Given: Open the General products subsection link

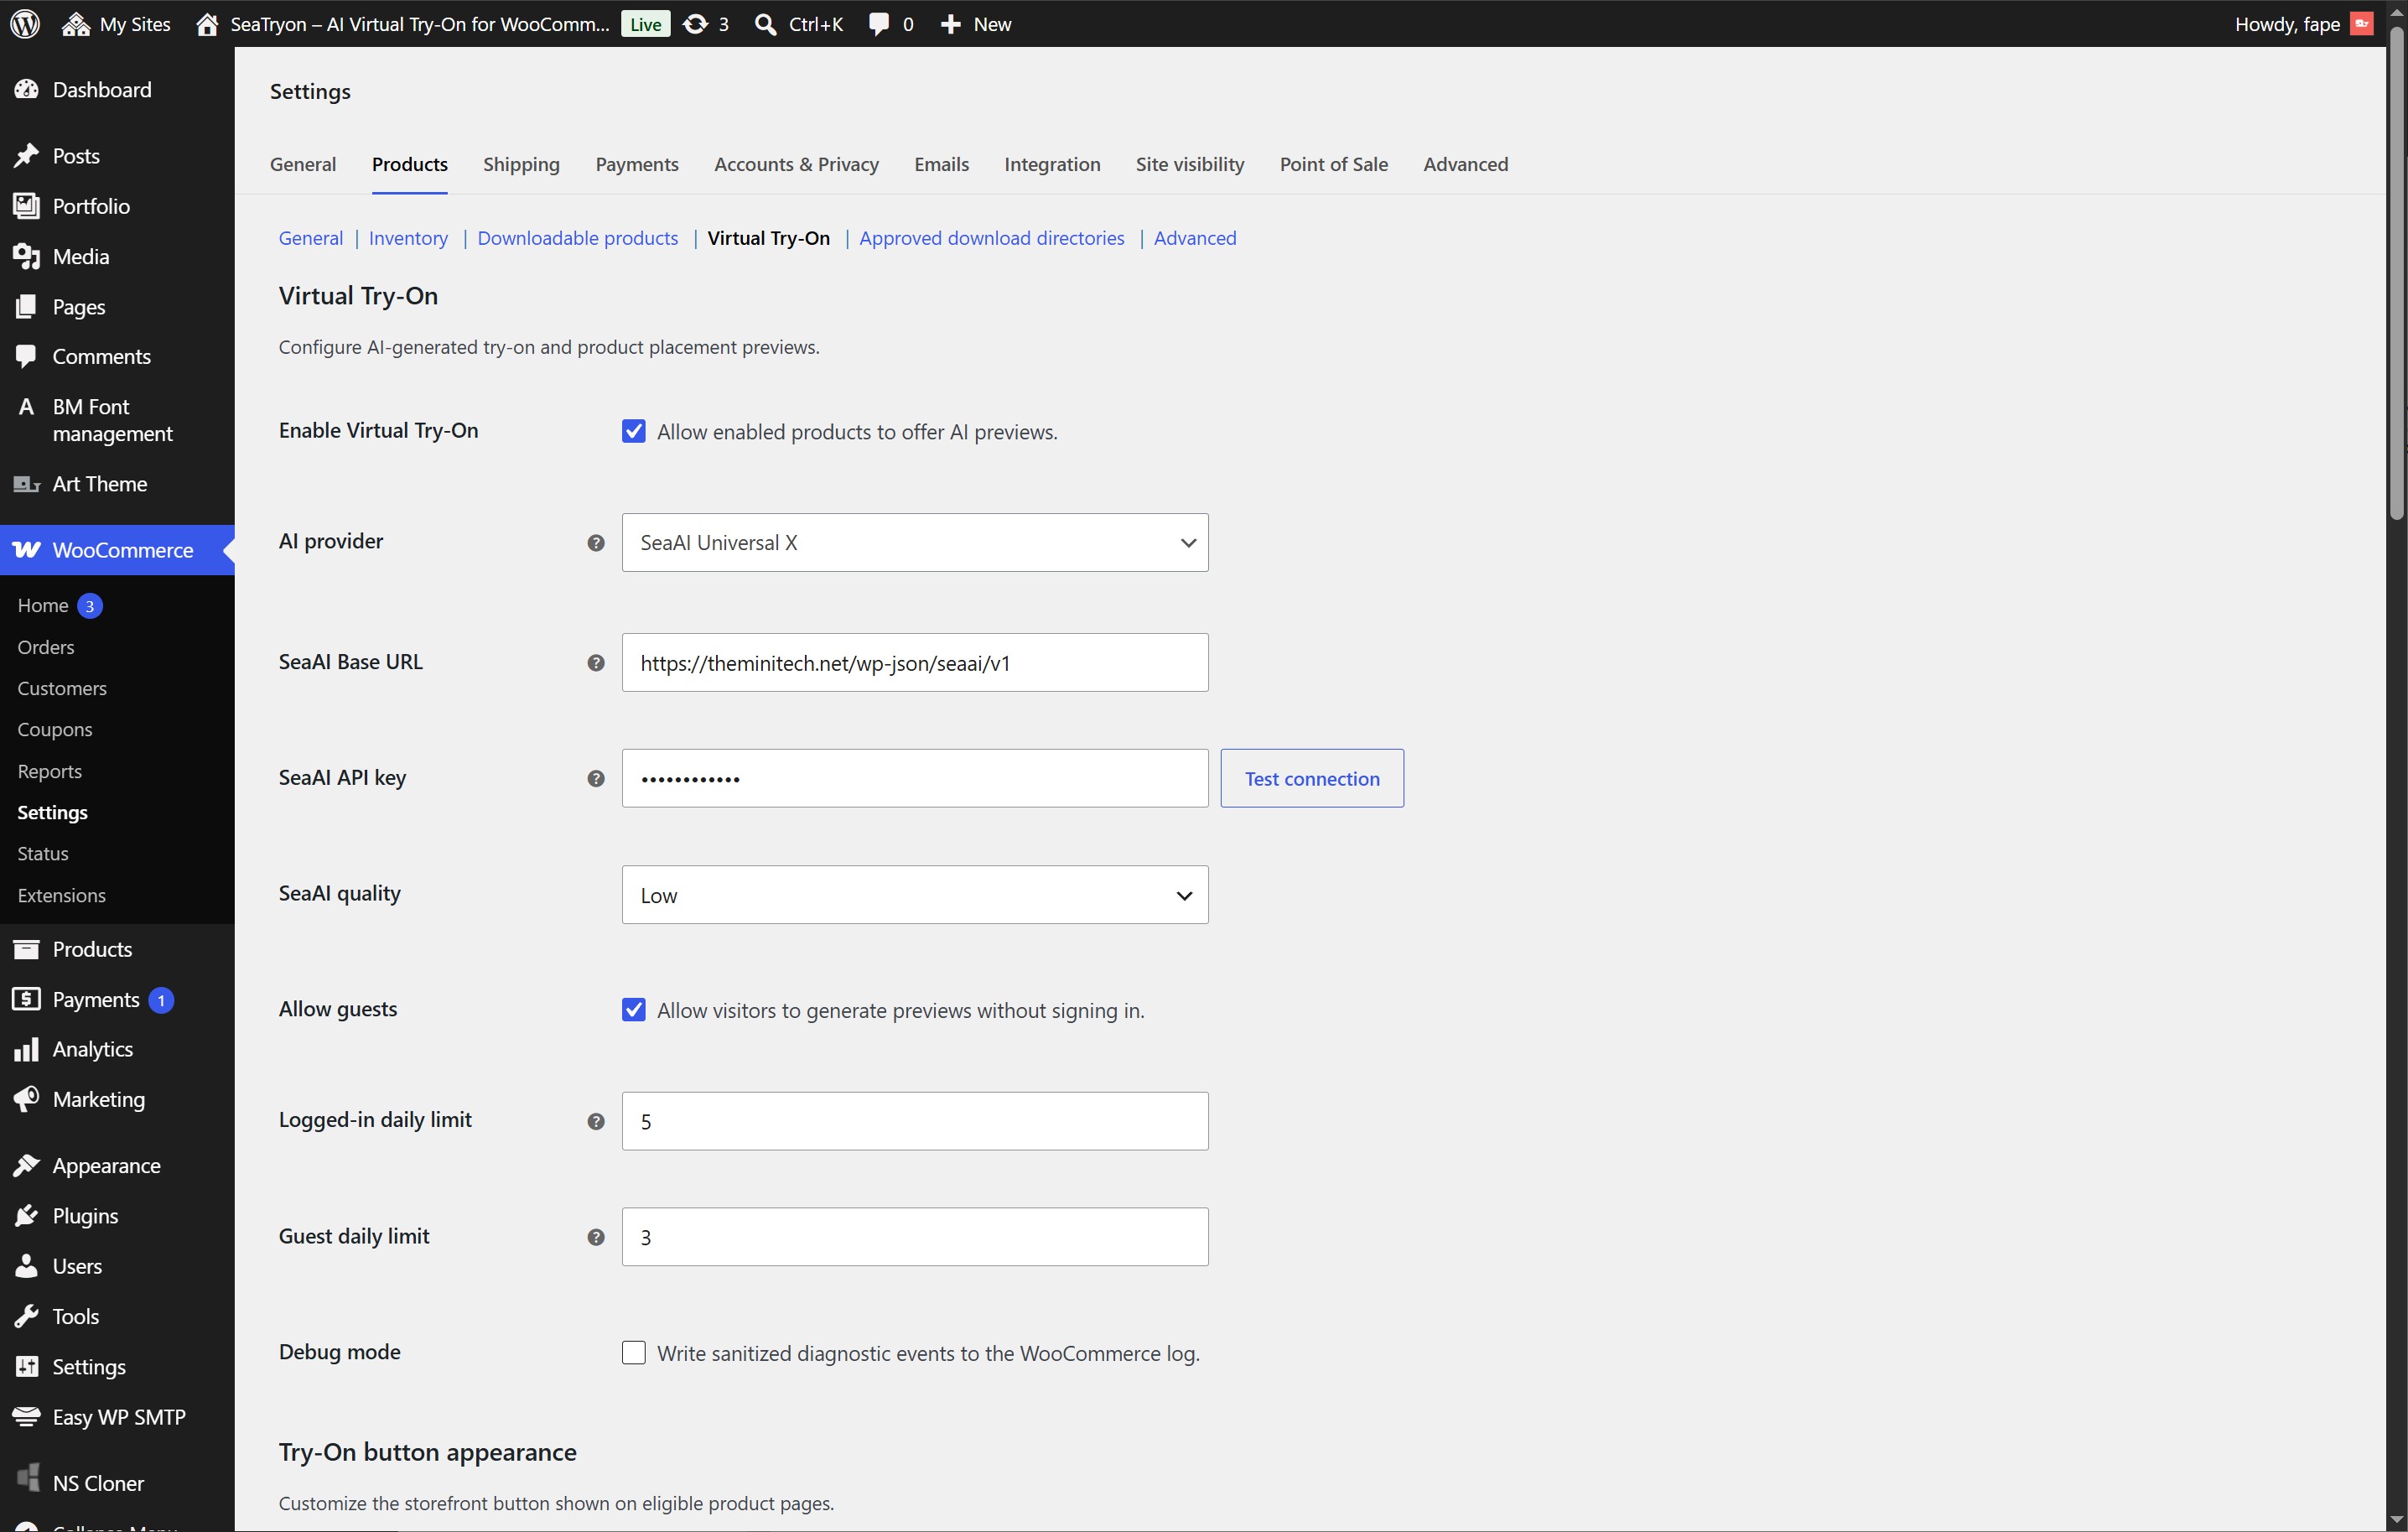Looking at the screenshot, I should click(311, 238).
